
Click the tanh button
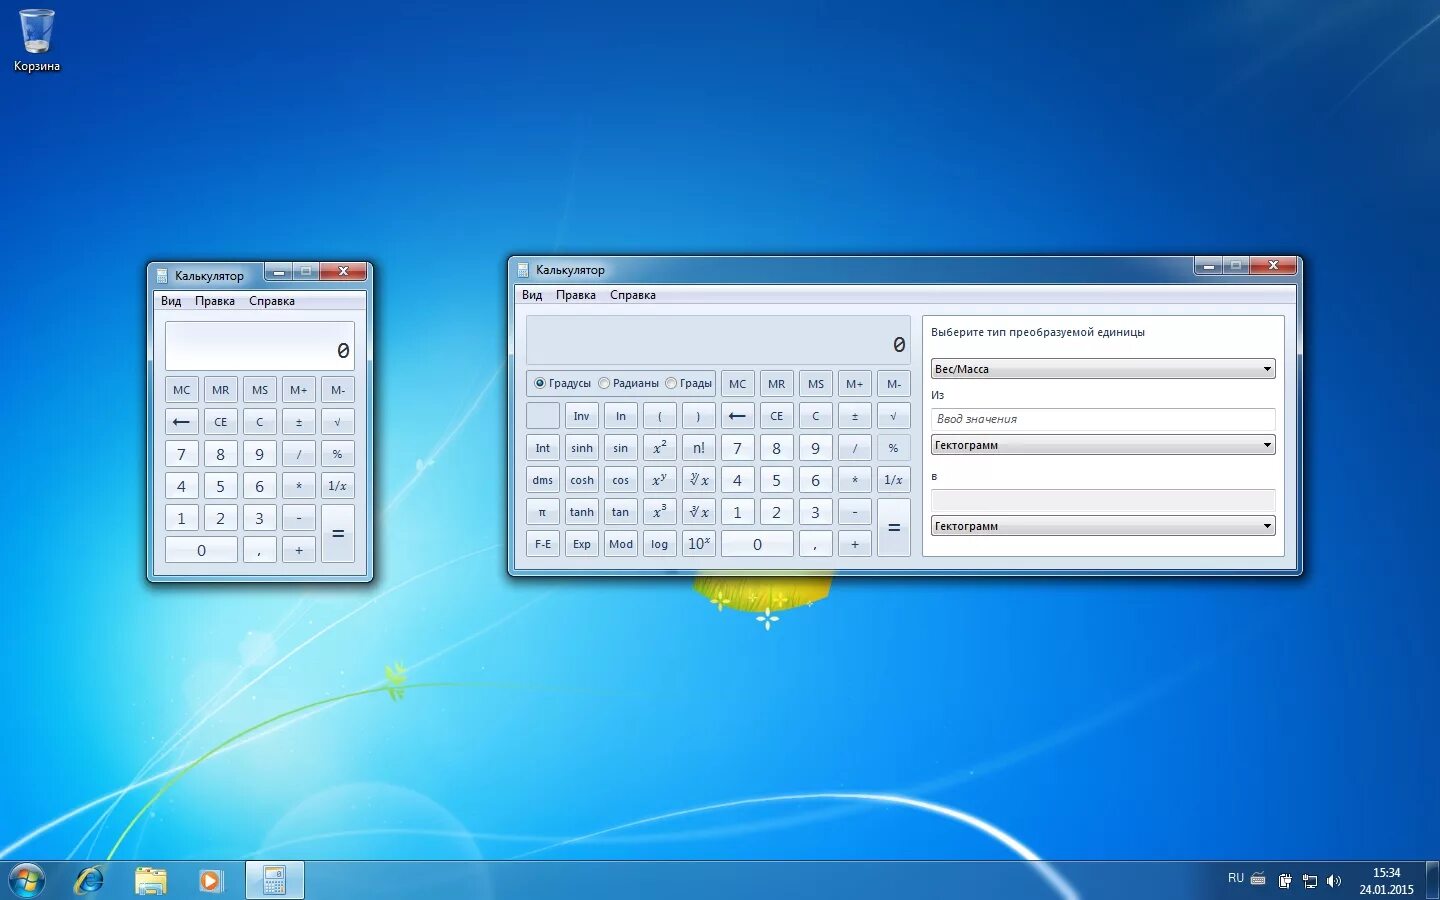[x=581, y=512]
